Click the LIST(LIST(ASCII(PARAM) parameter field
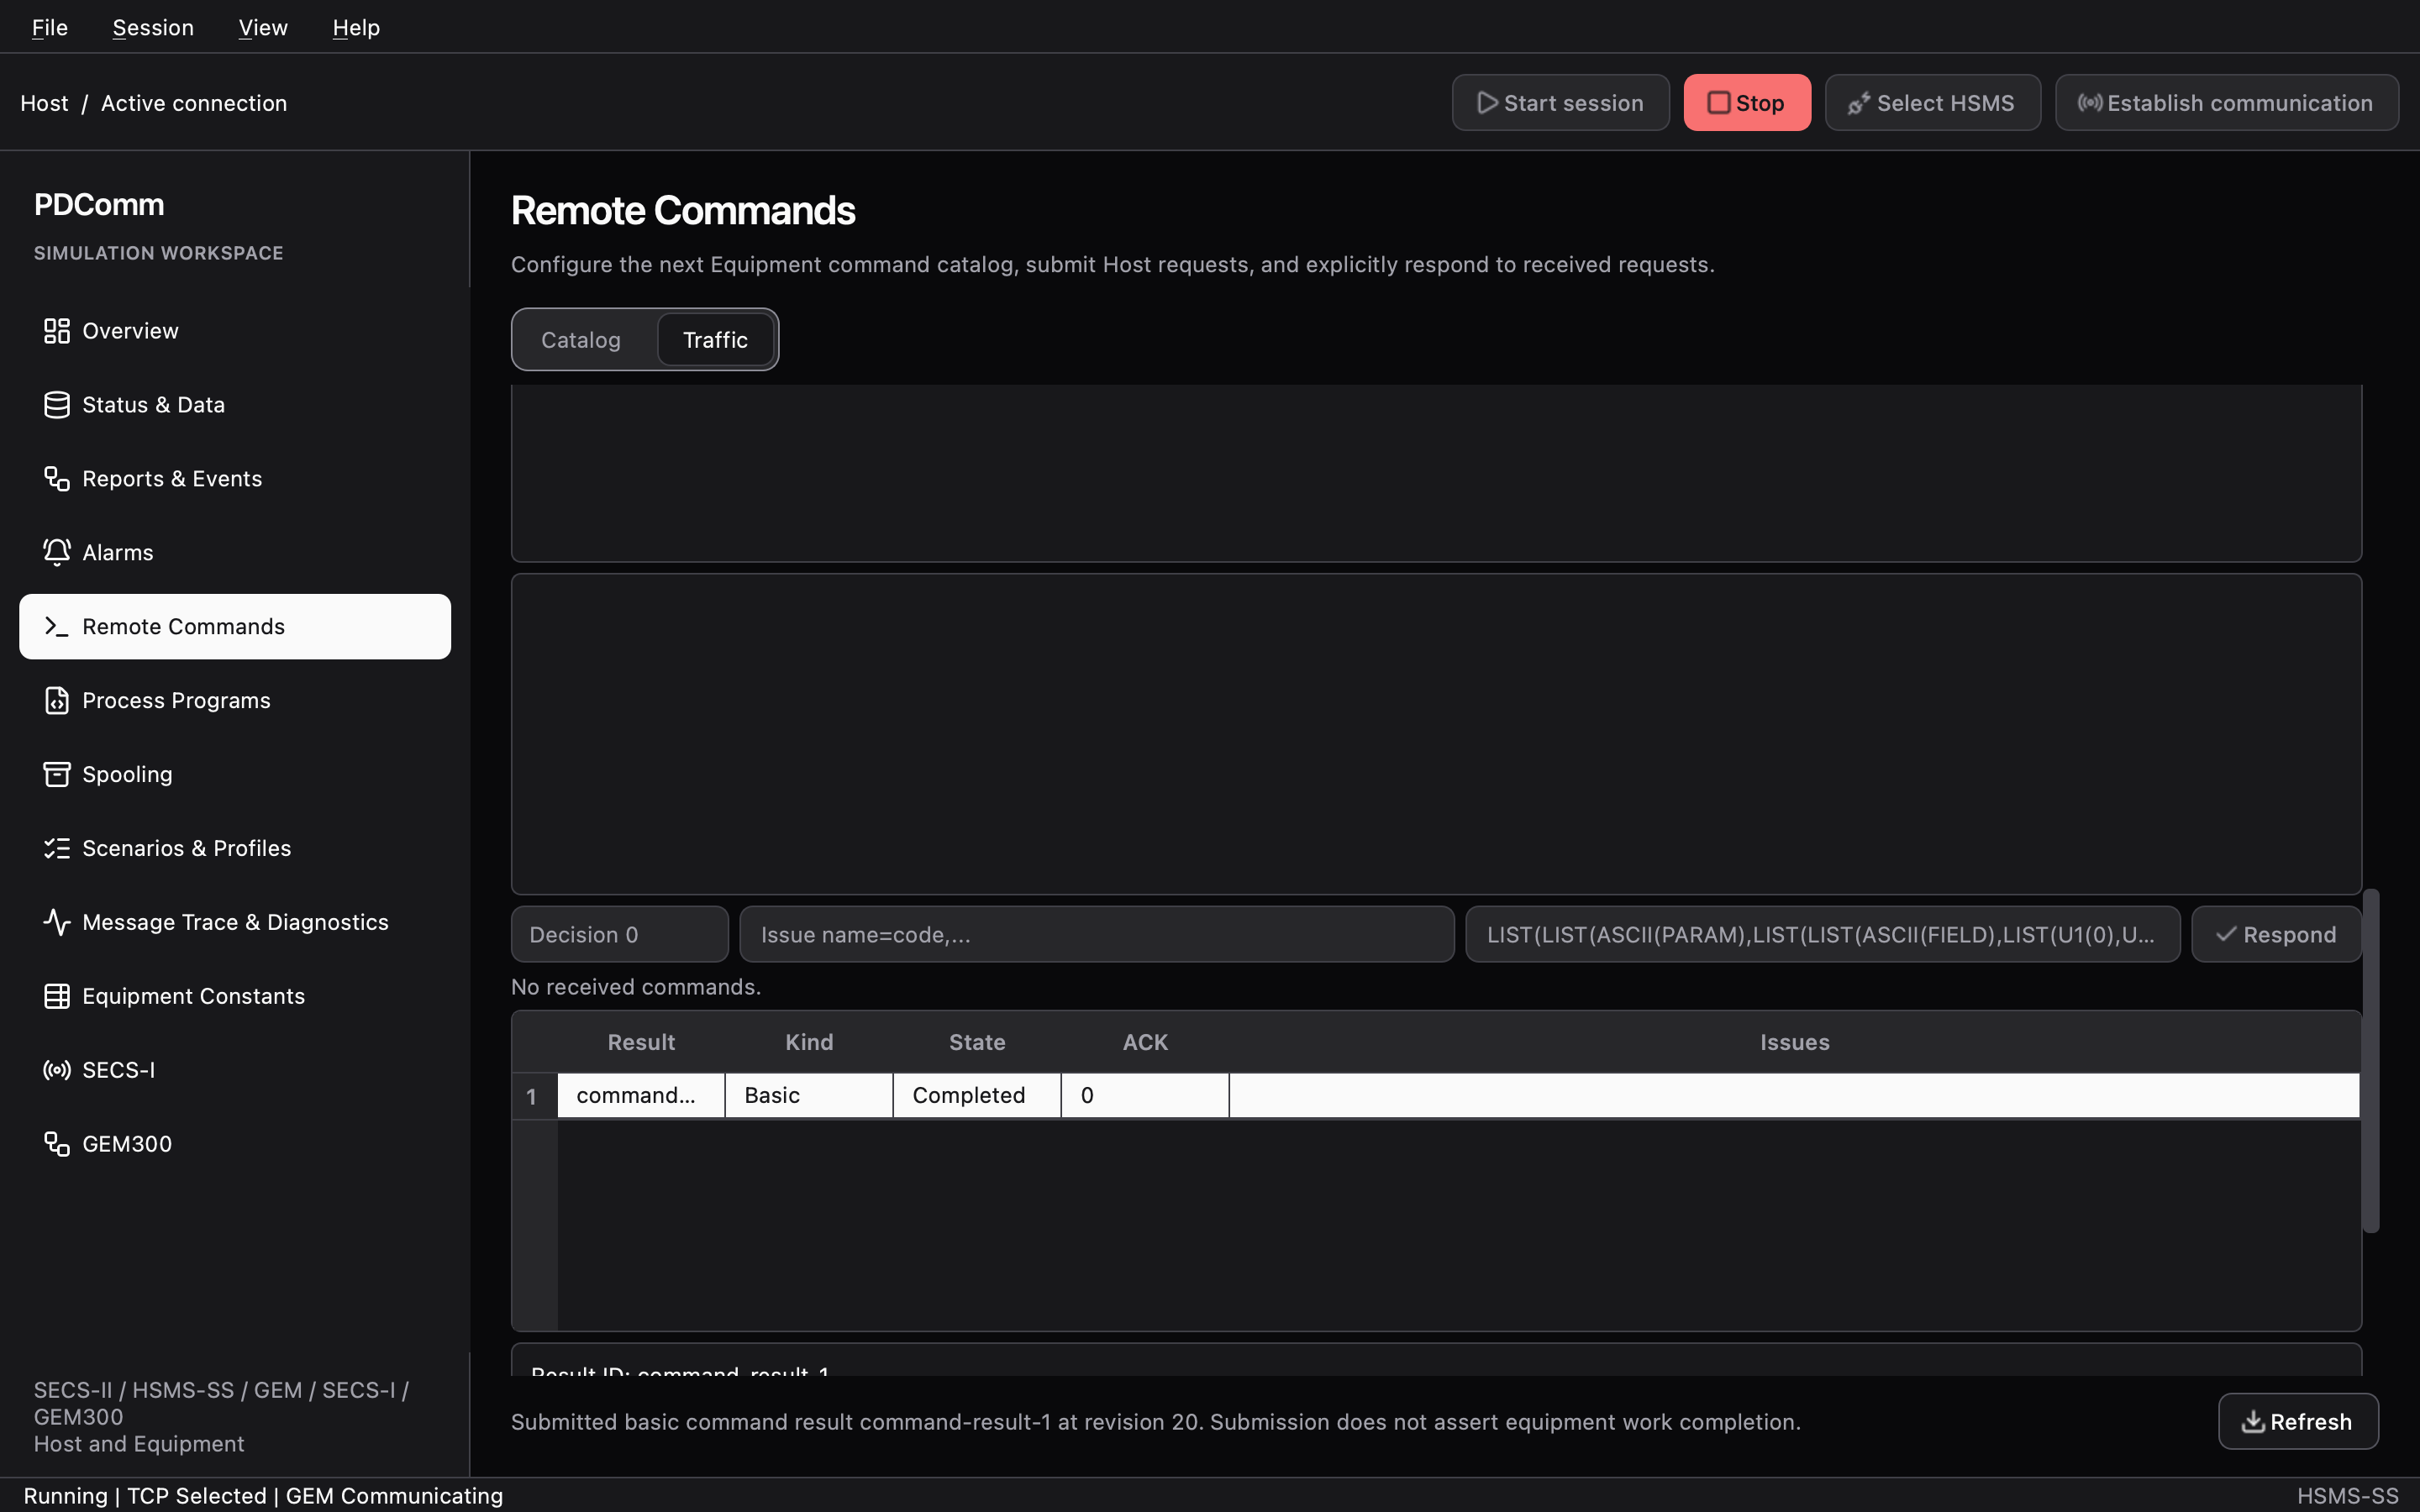The width and height of the screenshot is (2420, 1512). pos(1822,935)
